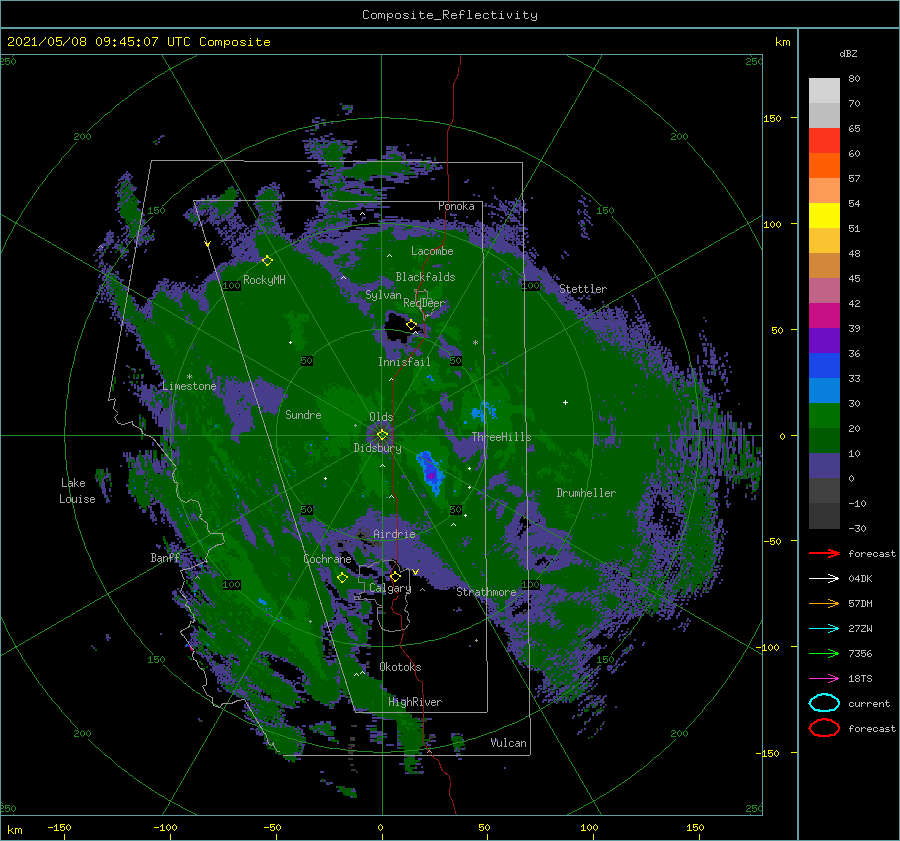Click the light blue echo above ThreeHills
The width and height of the screenshot is (900, 841).
coord(484,411)
